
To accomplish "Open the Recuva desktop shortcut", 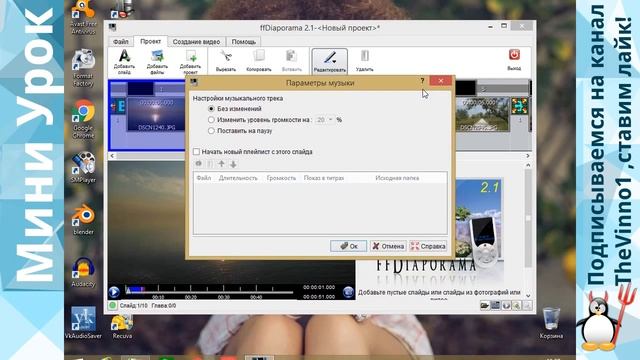I will point(122,327).
